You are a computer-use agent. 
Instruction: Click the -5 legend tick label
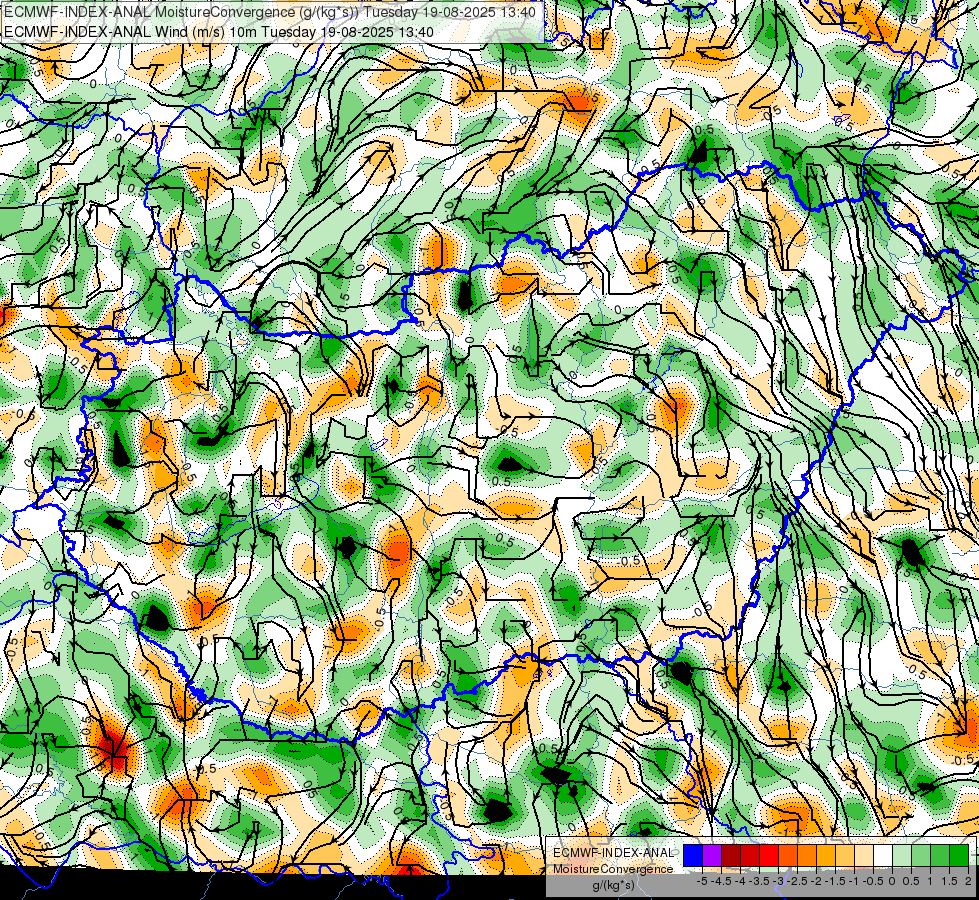(x=702, y=881)
